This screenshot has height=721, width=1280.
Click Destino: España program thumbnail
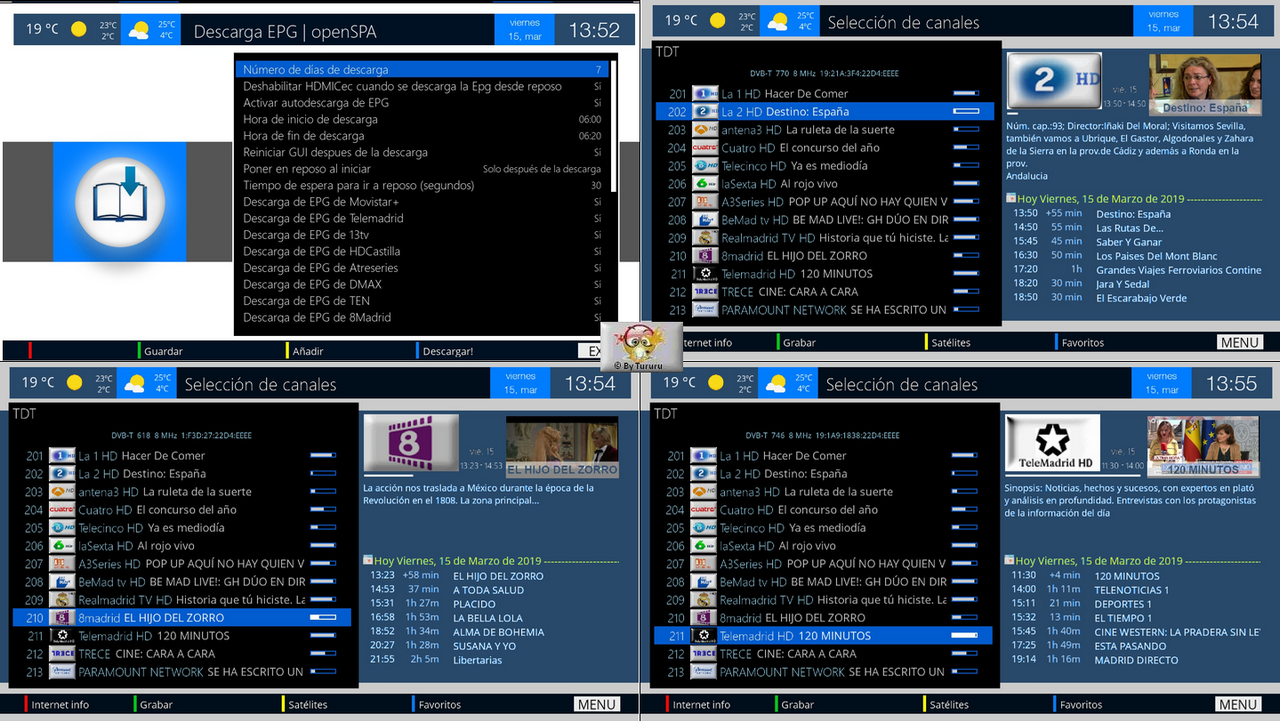[x=1205, y=85]
